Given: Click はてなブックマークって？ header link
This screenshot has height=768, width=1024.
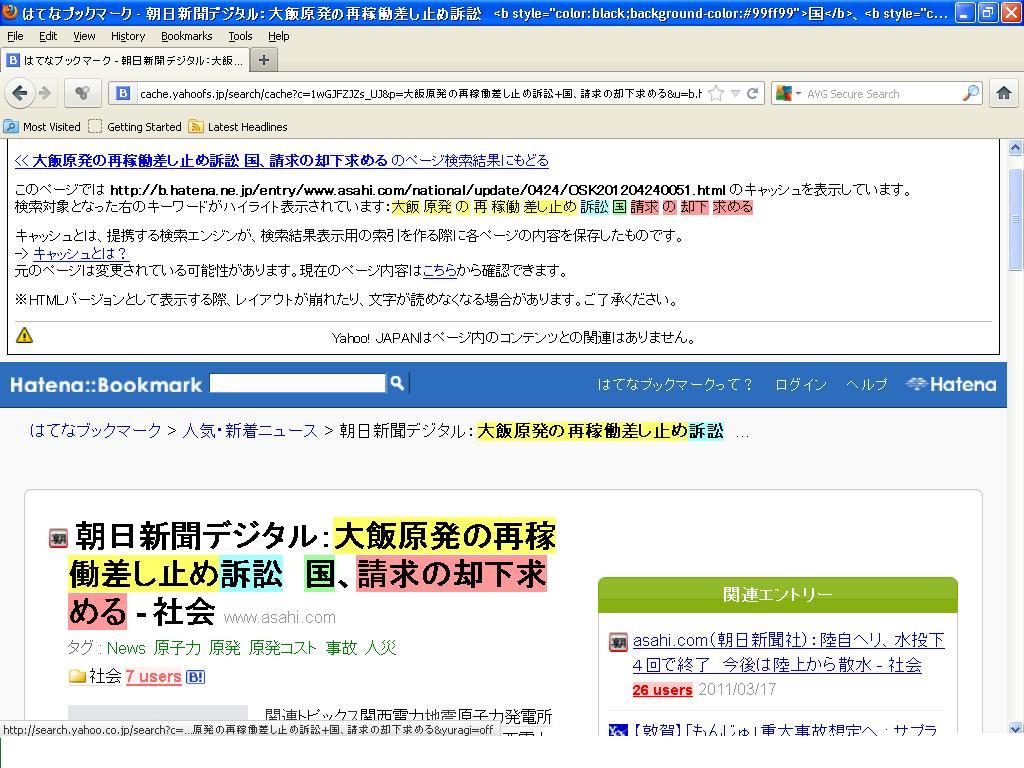Looking at the screenshot, I should [x=675, y=385].
